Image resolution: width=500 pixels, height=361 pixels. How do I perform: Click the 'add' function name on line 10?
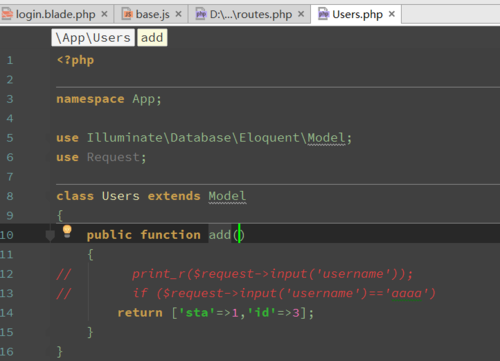220,235
